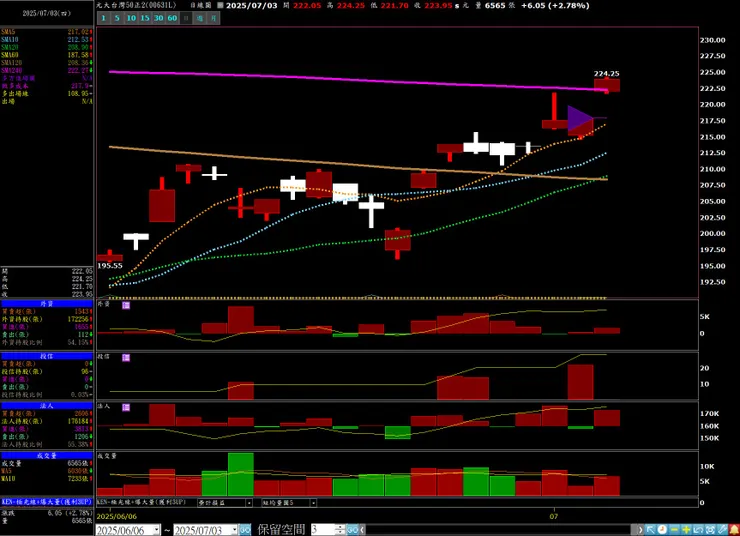Viewport: 740px width, 536px height.
Task: Click the SMA10 legend row
Action: [x=47, y=40]
